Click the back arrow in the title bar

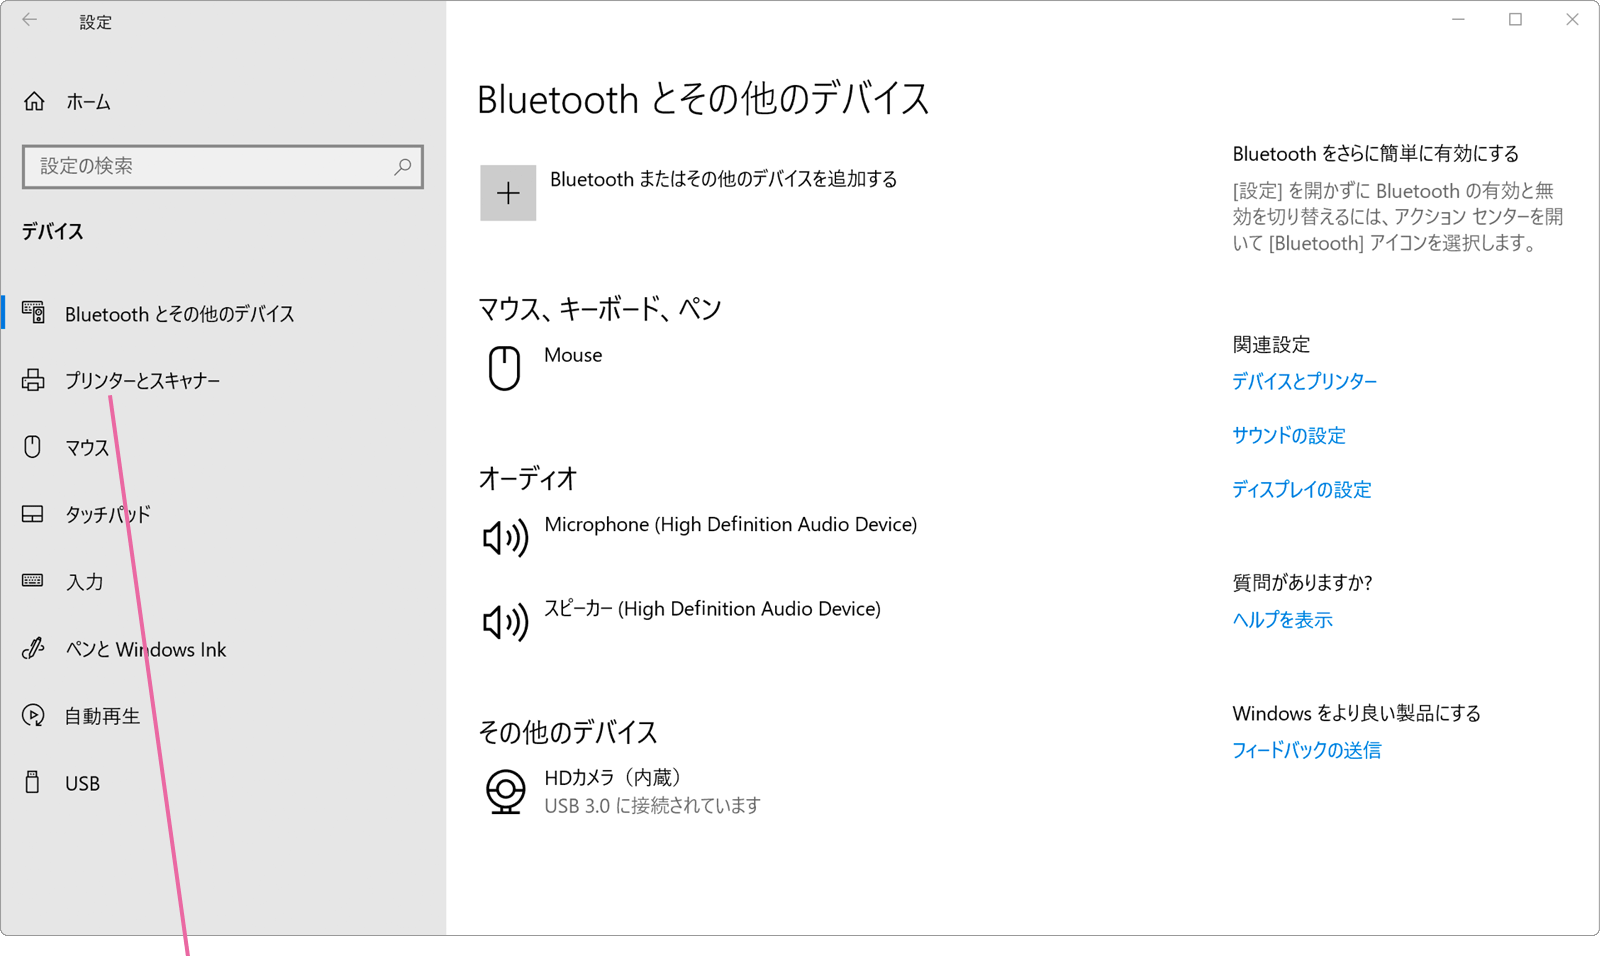click(x=30, y=20)
